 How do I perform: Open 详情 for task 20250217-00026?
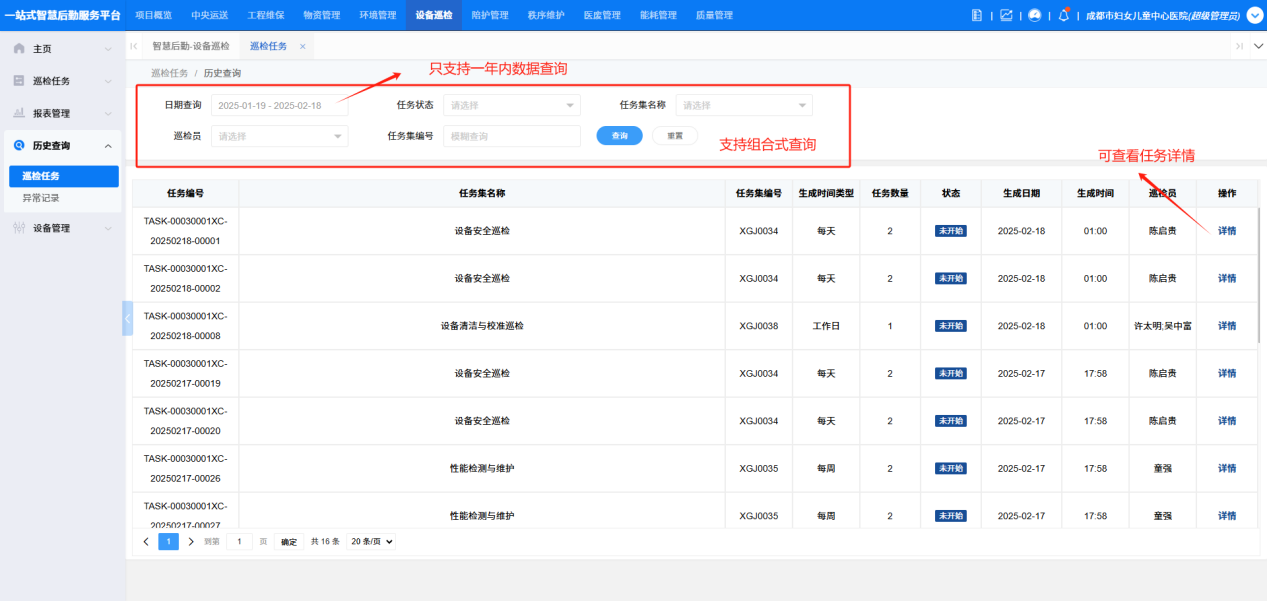(x=1227, y=468)
